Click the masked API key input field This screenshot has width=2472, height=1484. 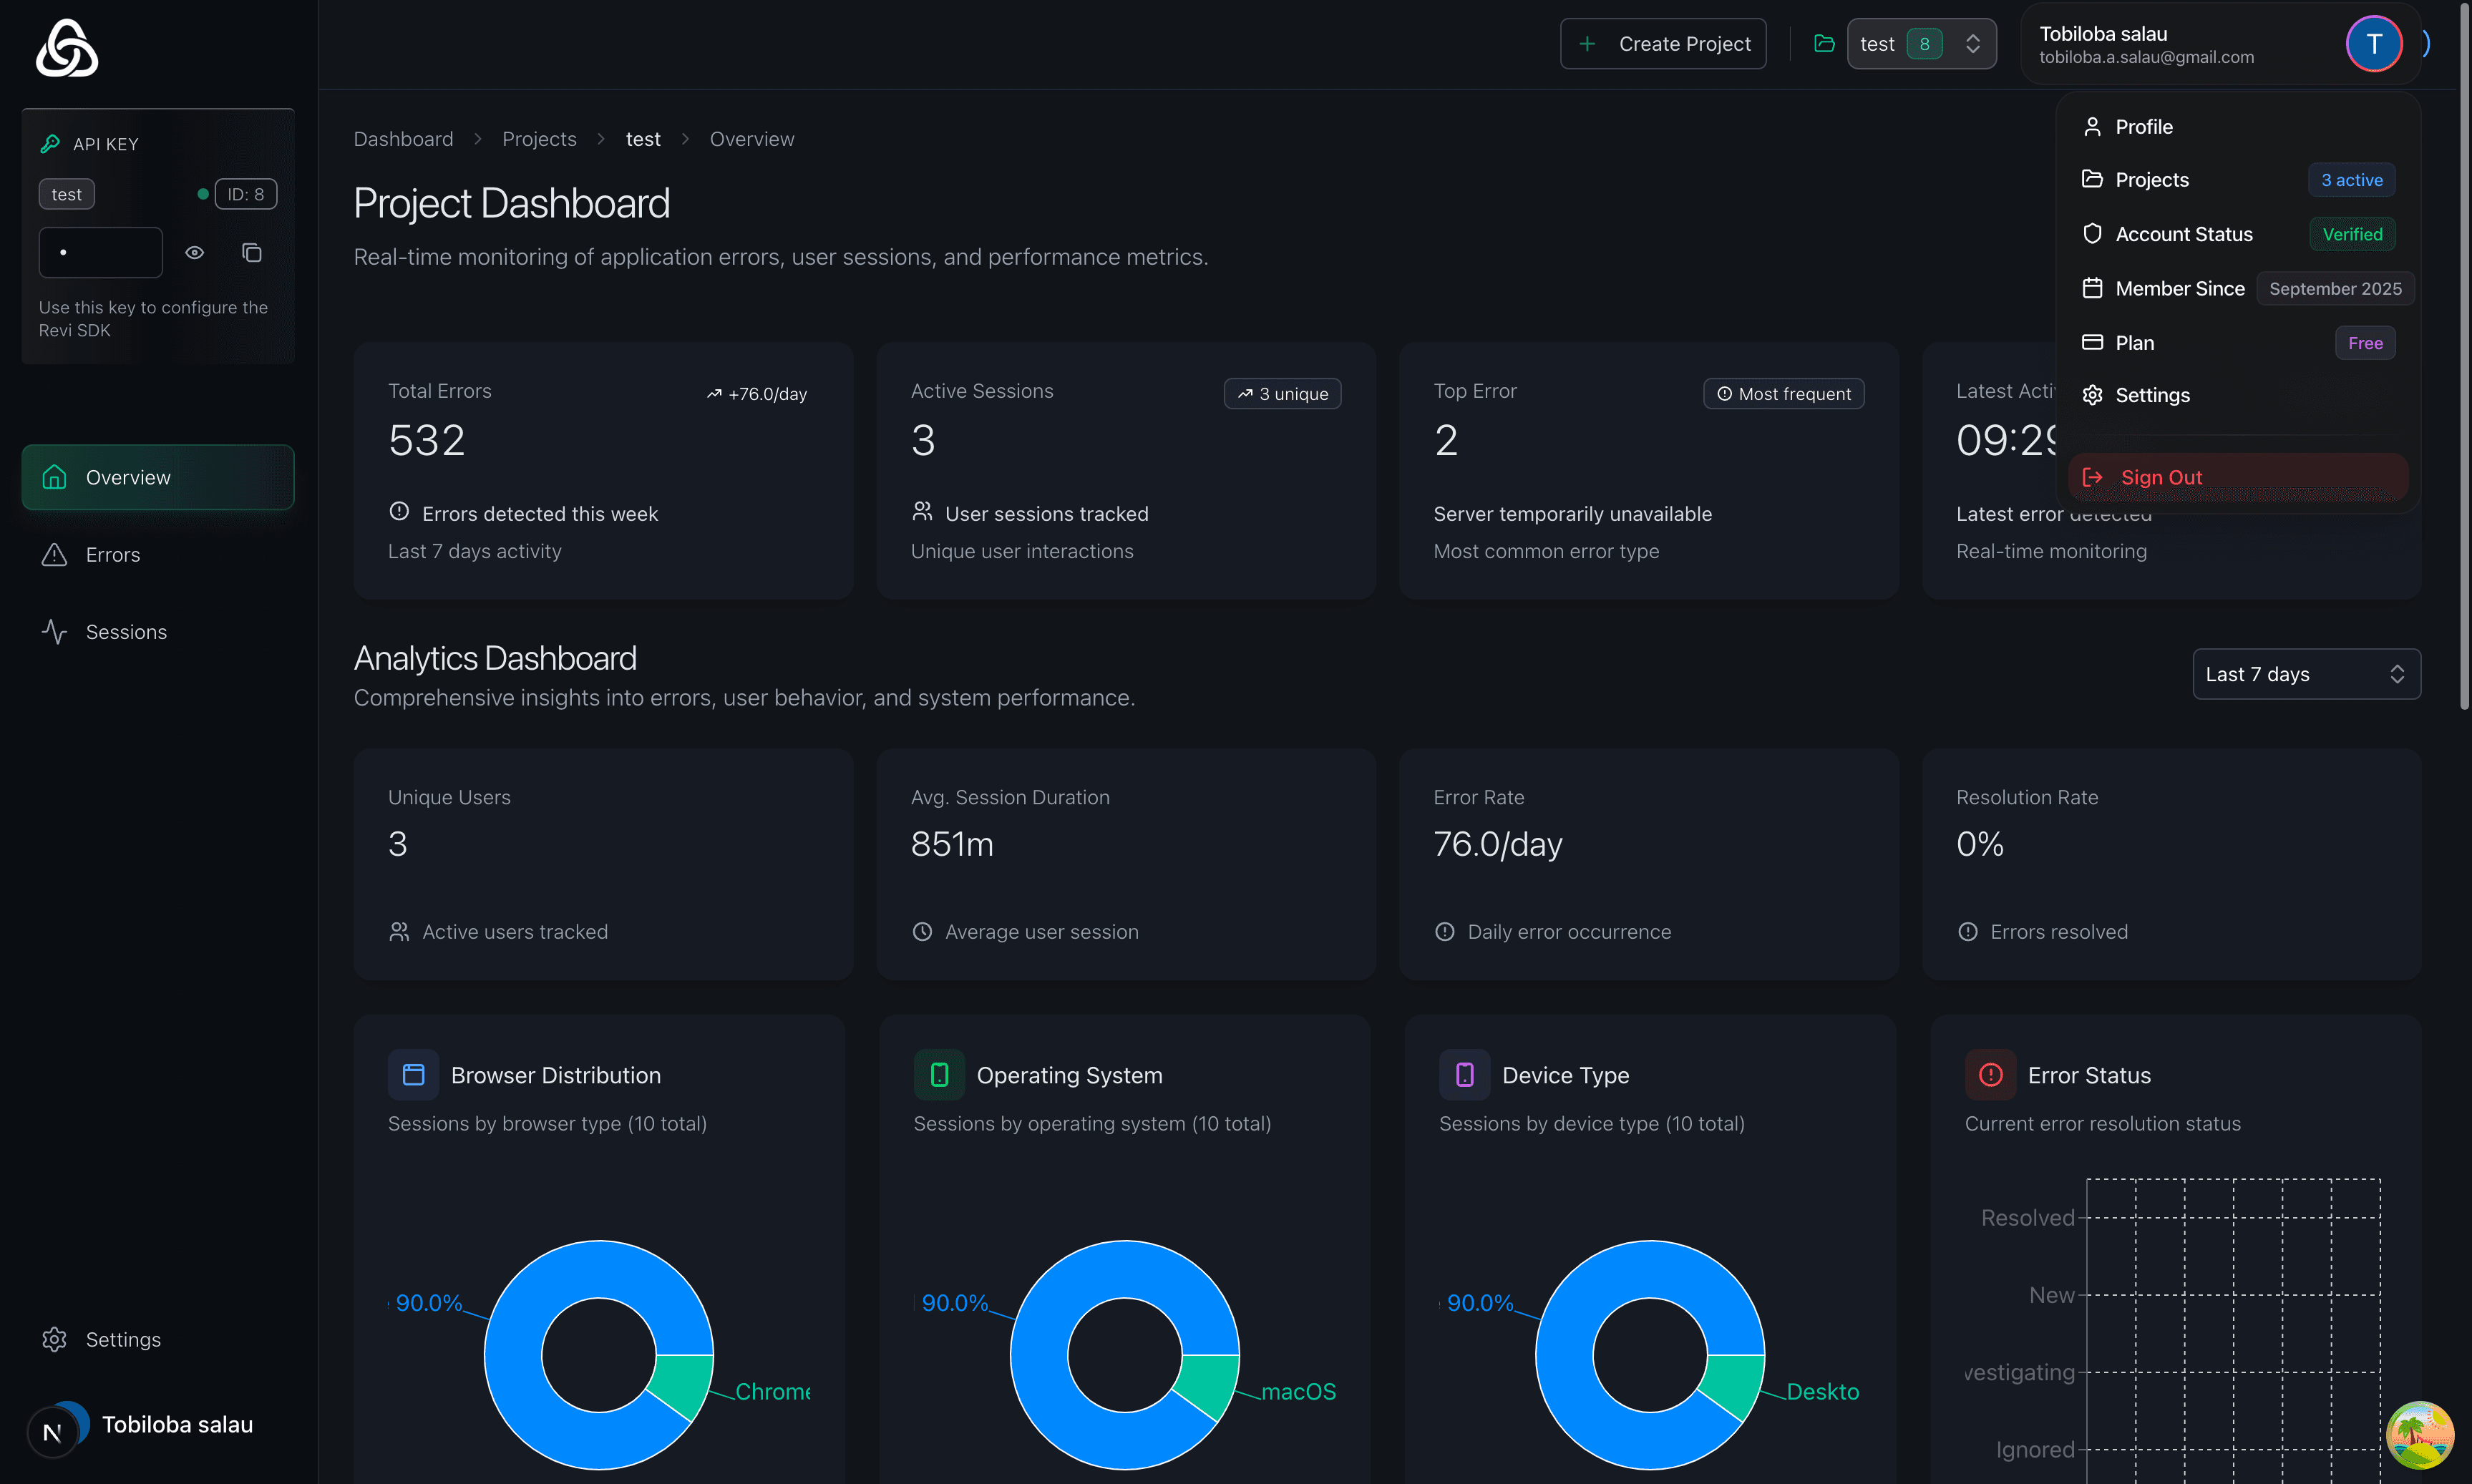pyautogui.click(x=100, y=252)
